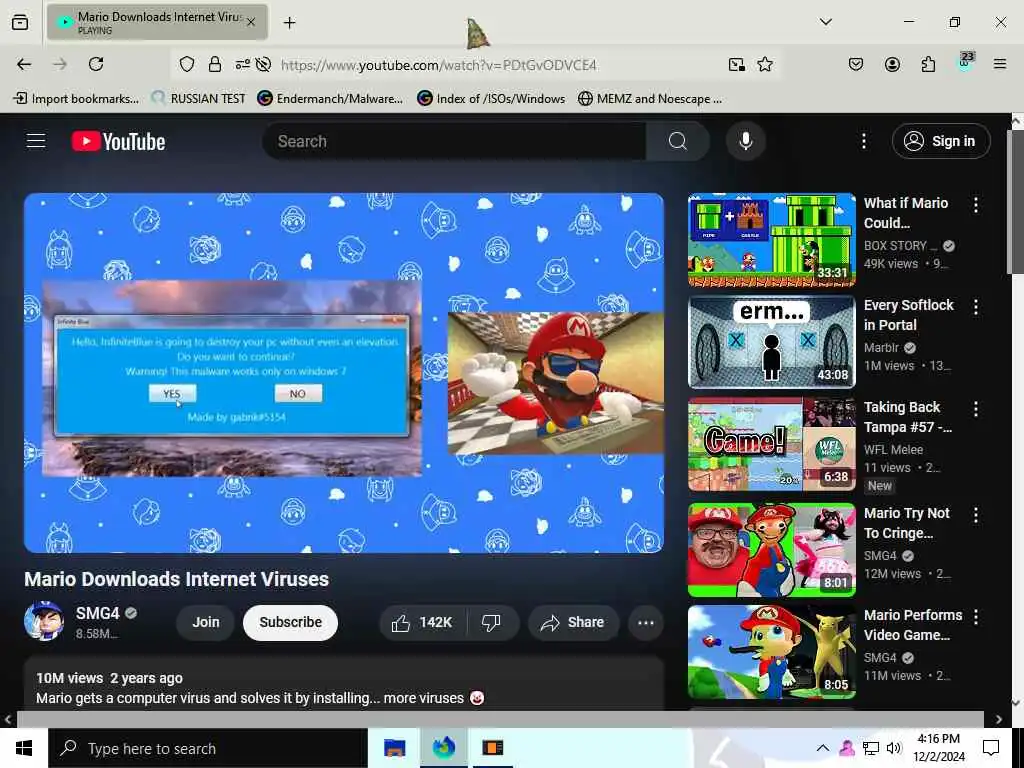Open options menu for 'Mario Try Not To Cringe'
Image resolution: width=1024 pixels, height=768 pixels.
click(x=976, y=515)
